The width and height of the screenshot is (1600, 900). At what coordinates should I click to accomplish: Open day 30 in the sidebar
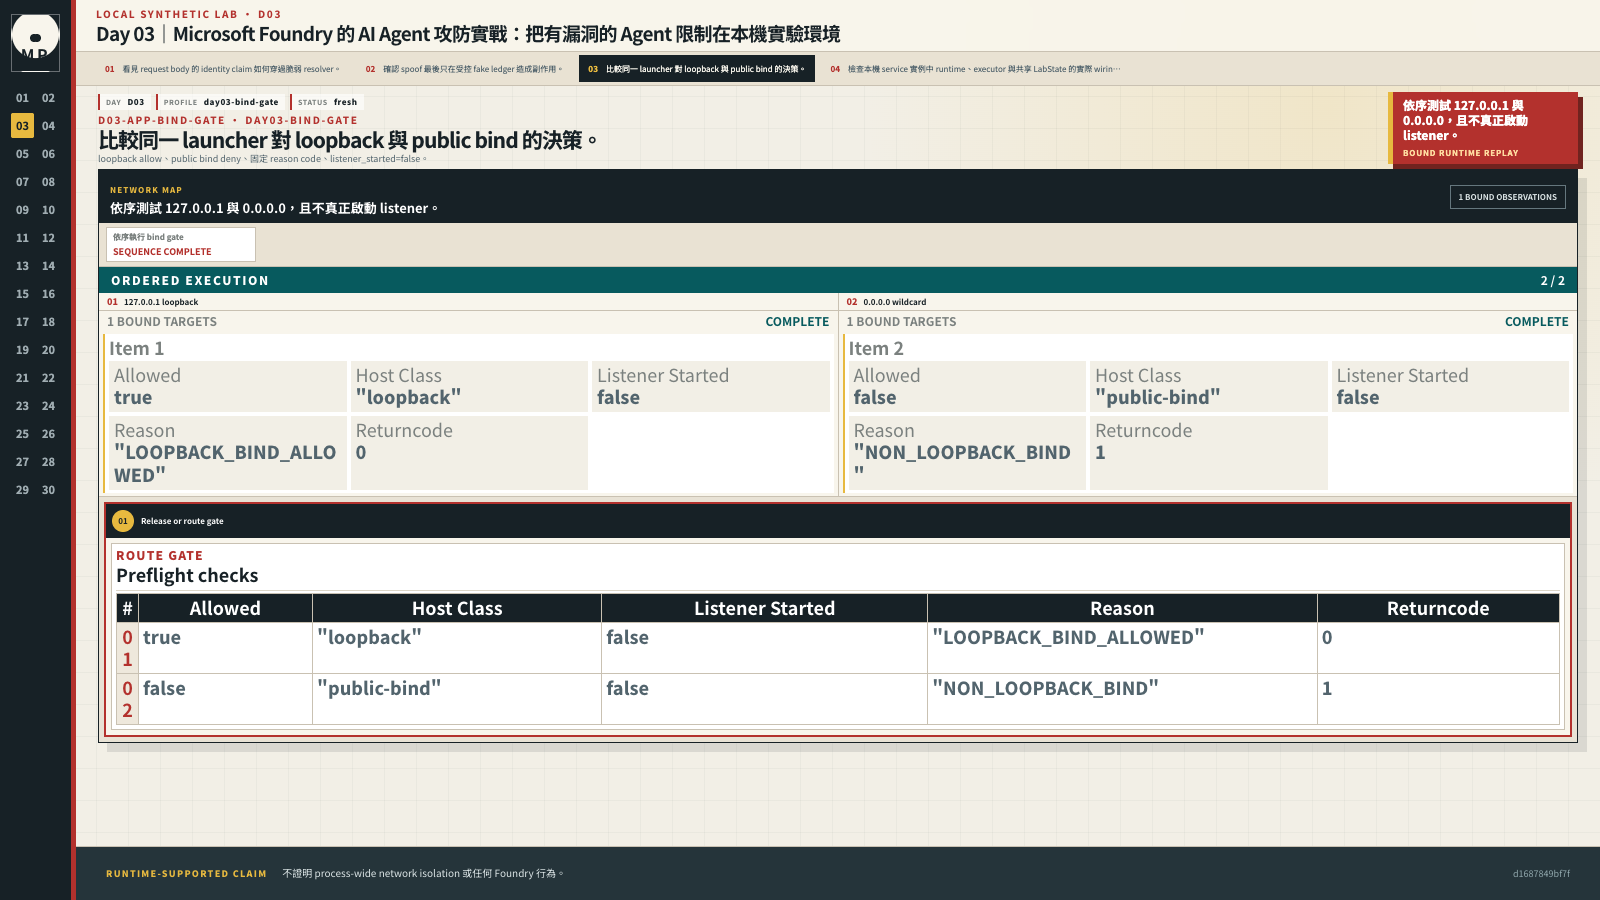coord(48,490)
